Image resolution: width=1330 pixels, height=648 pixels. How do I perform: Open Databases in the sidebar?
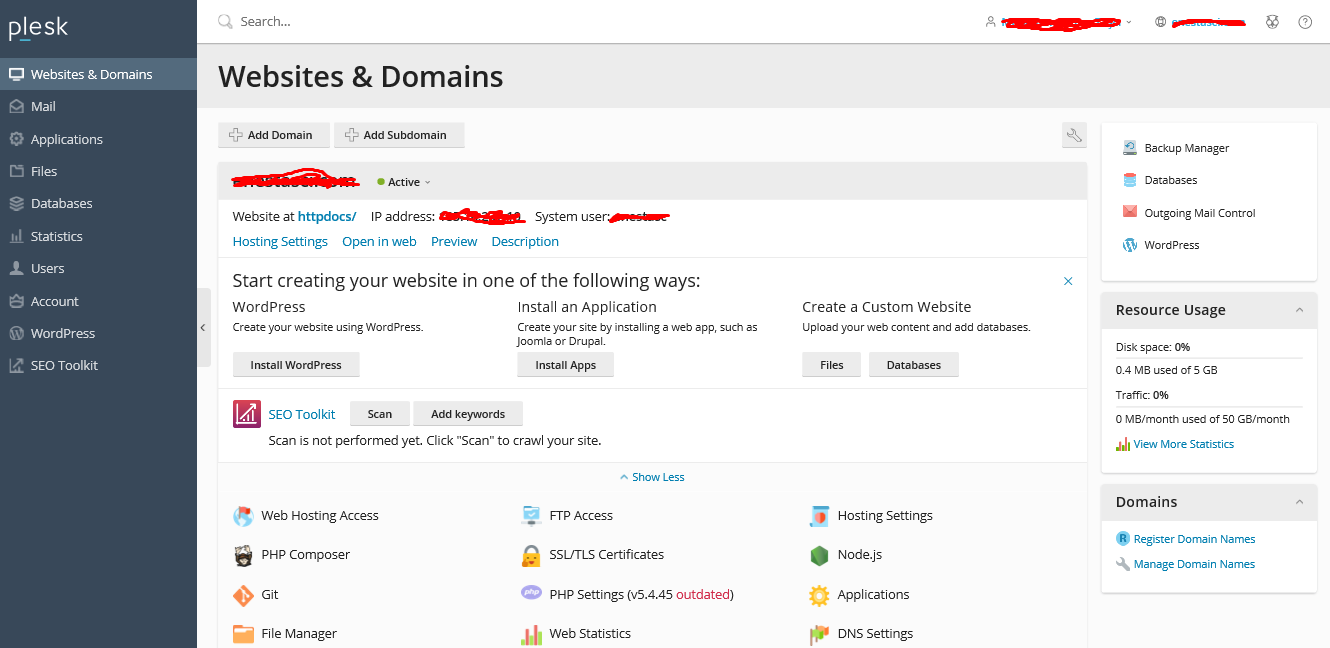click(x=98, y=203)
